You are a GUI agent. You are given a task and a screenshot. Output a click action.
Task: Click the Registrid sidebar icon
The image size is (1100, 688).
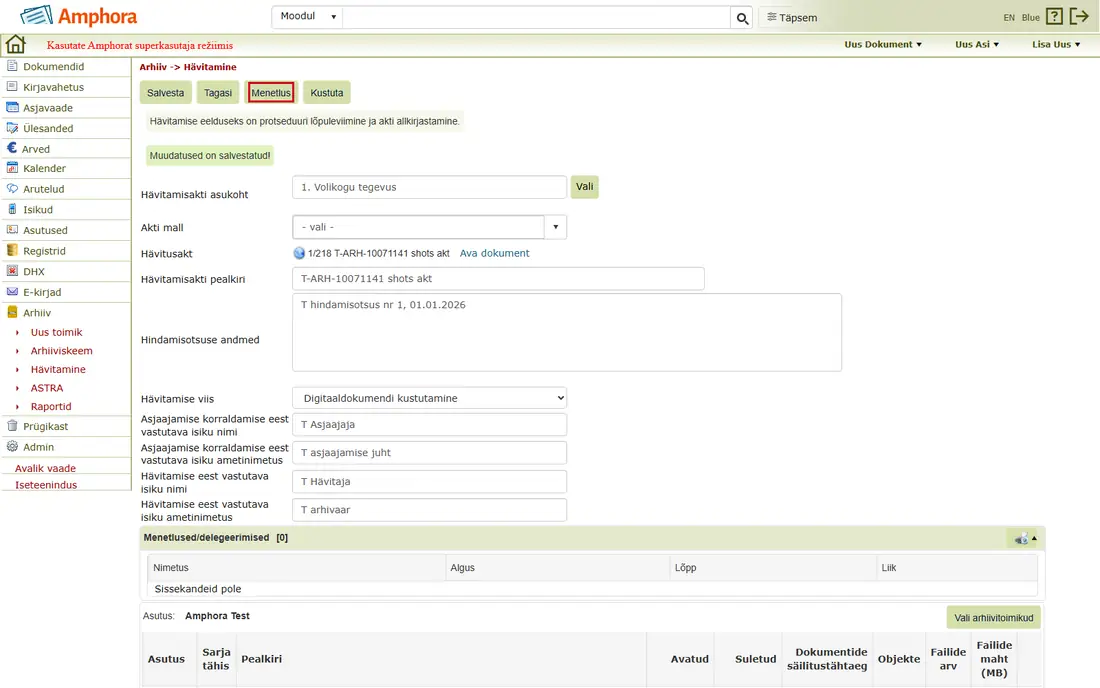[12, 250]
